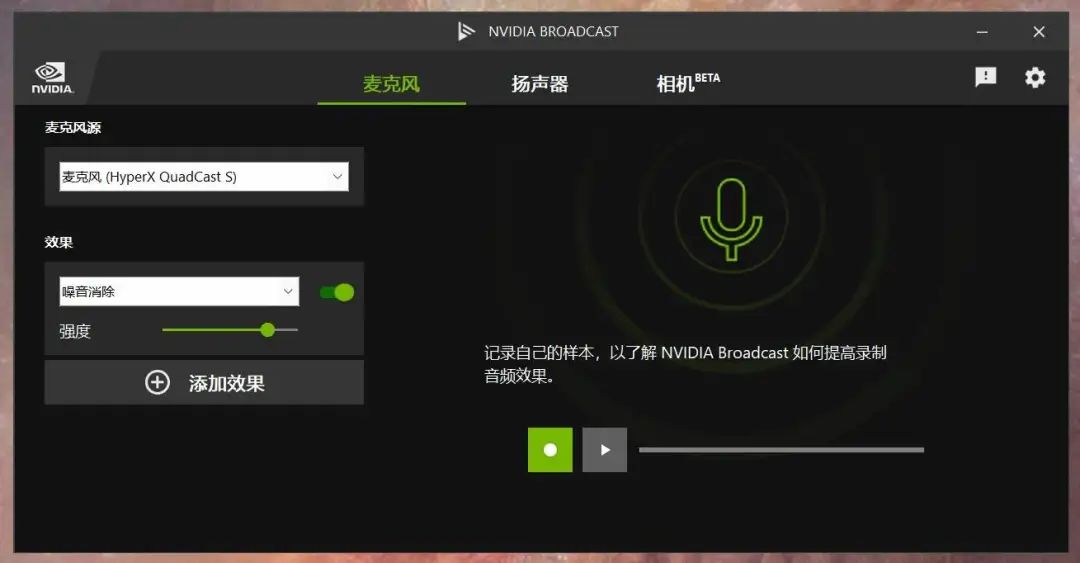Open the 麦克风 (HyperX QuadCast S) source dropdown
The width and height of the screenshot is (1080, 563).
click(204, 176)
